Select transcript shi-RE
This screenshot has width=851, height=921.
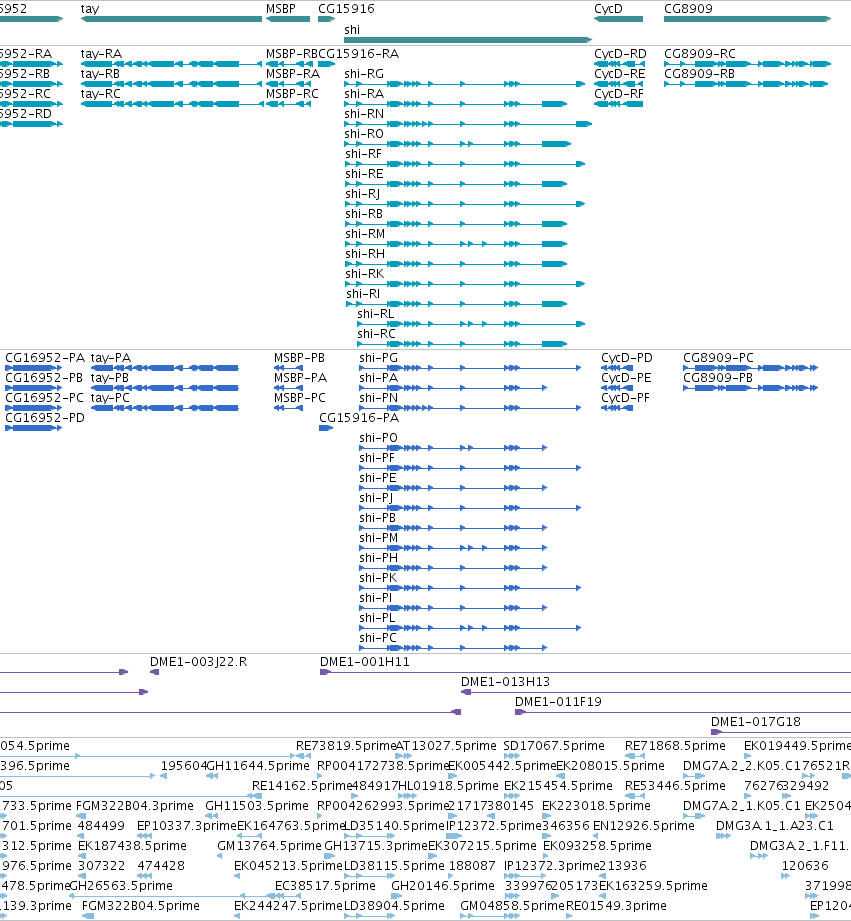(364, 174)
